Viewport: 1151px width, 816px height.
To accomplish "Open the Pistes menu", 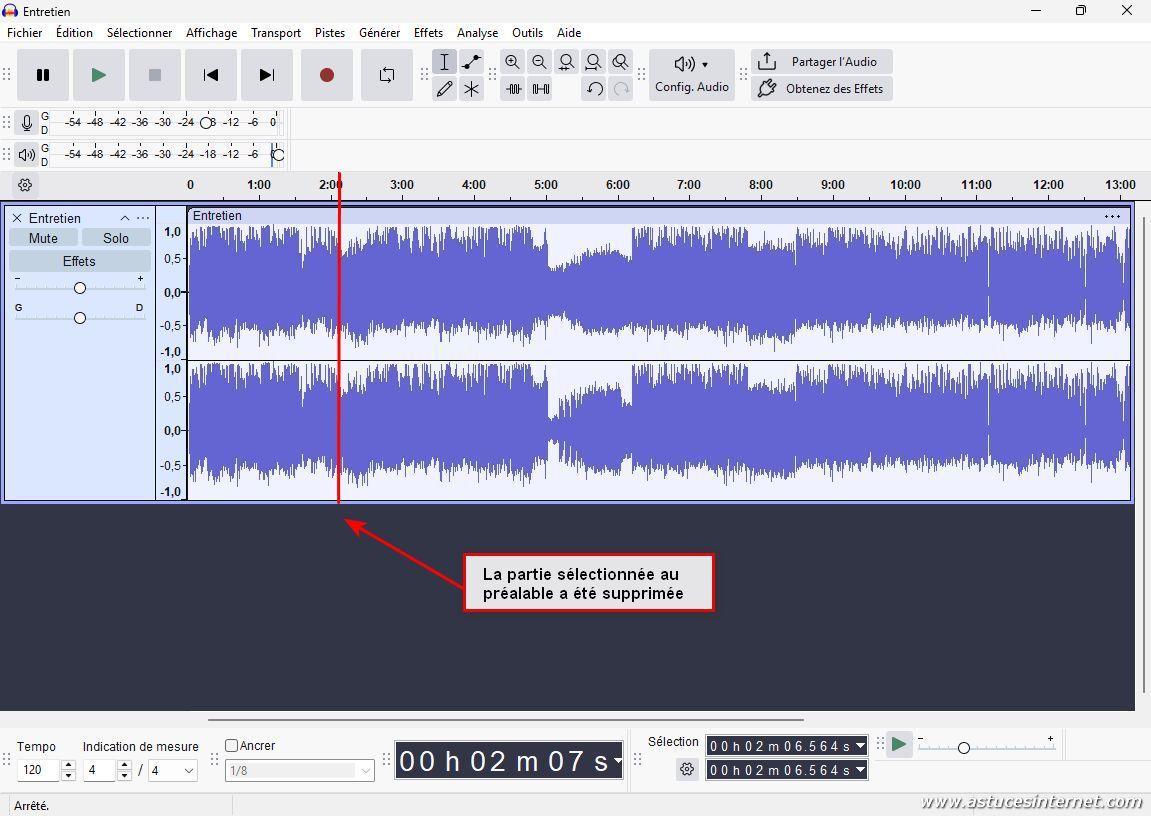I will [x=329, y=33].
